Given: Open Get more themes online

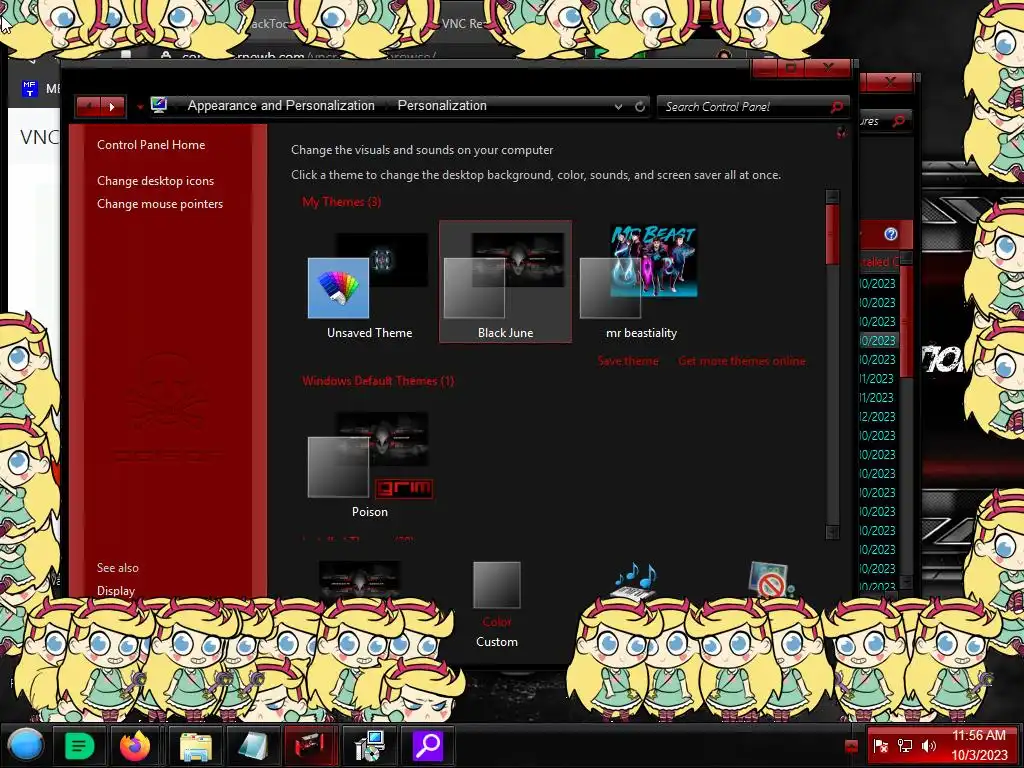Looking at the screenshot, I should pos(741,361).
